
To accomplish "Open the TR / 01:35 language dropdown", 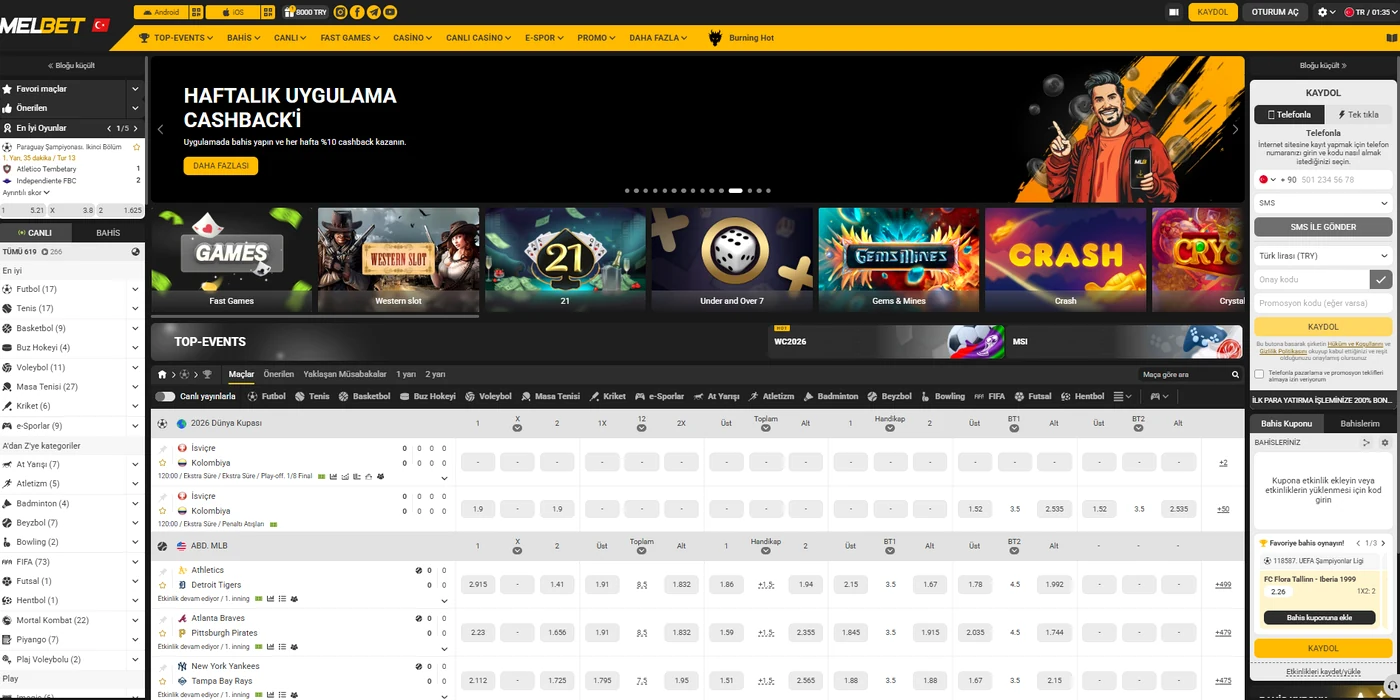I will (1371, 12).
